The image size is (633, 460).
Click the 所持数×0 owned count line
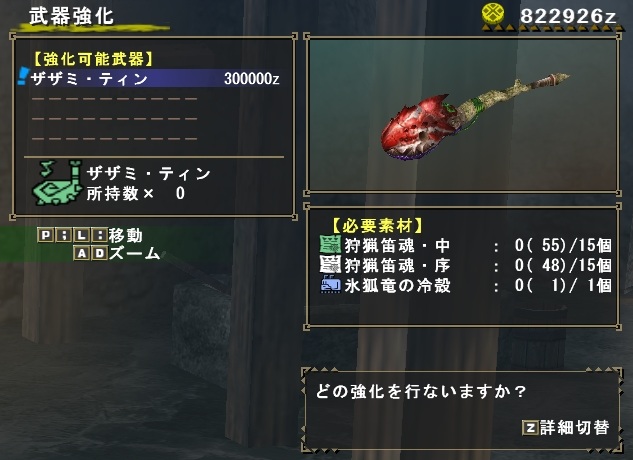[135, 193]
